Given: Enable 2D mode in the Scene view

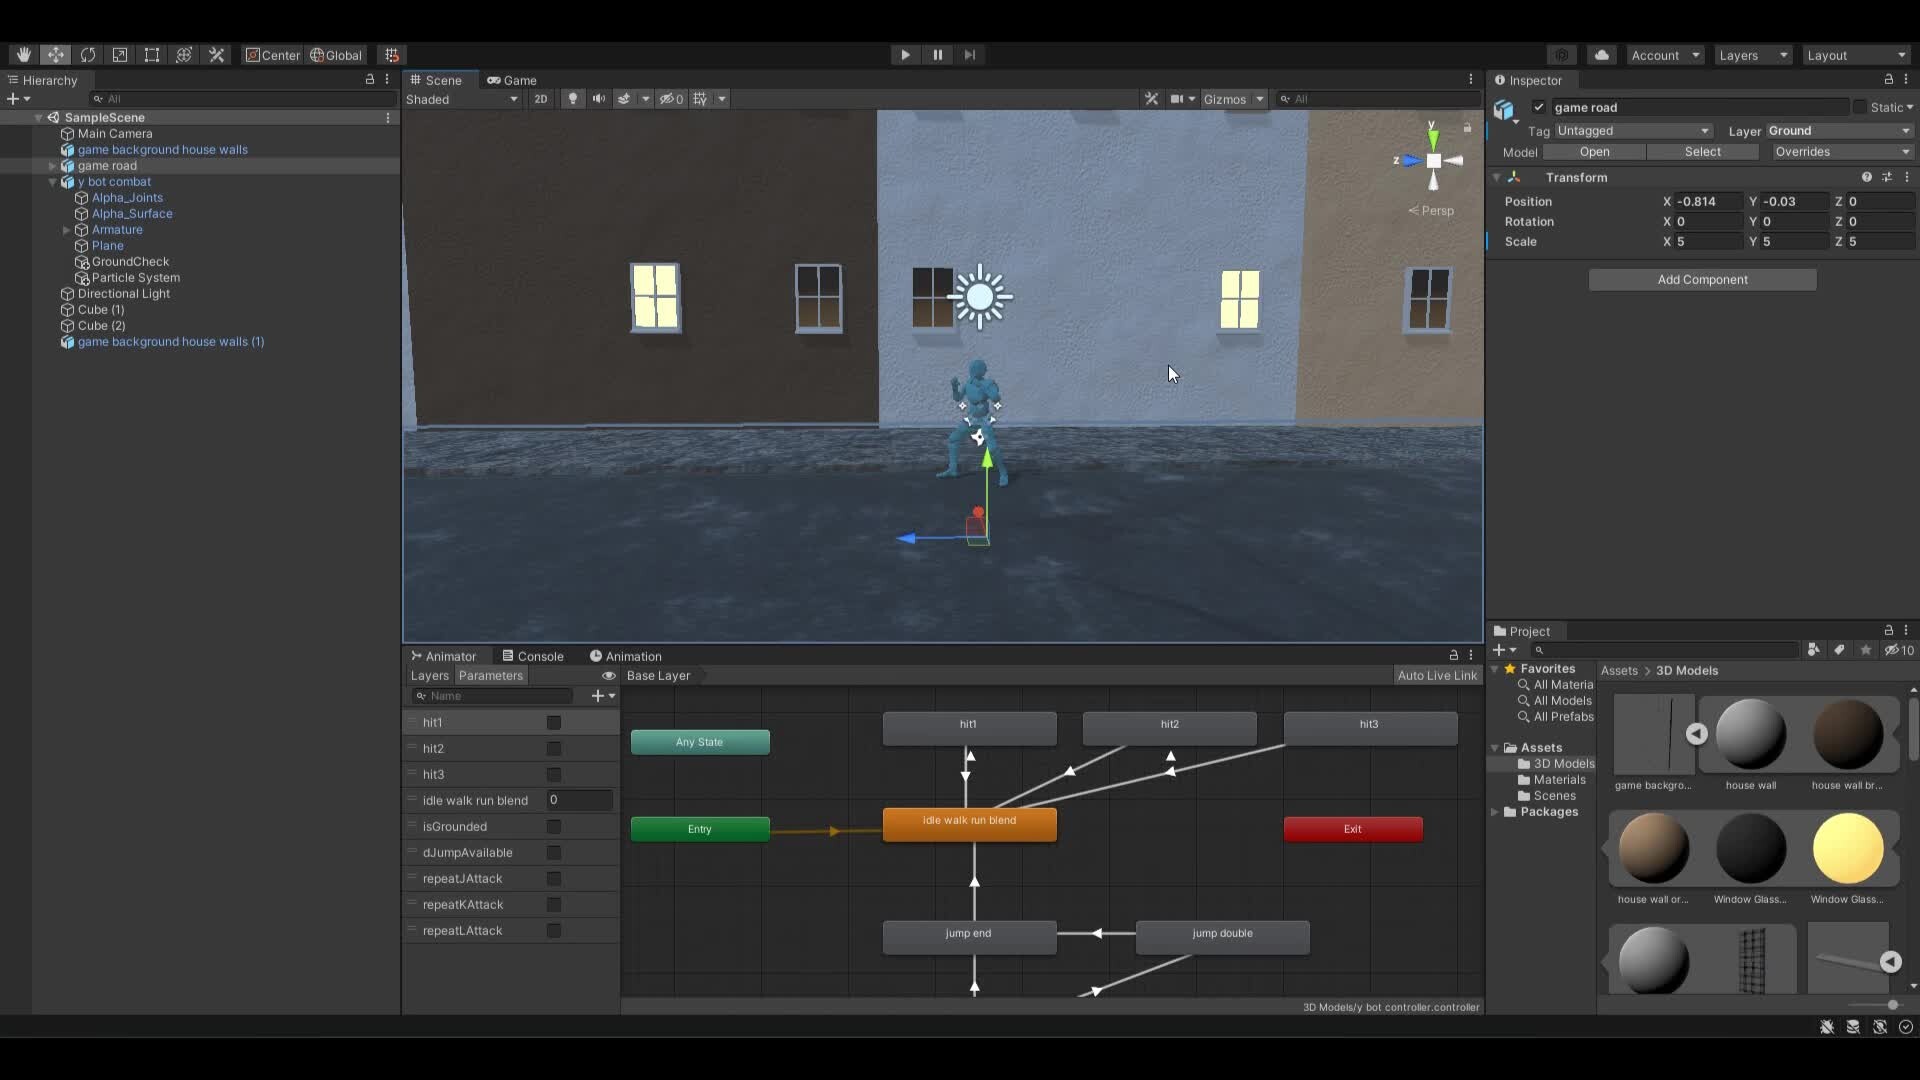Looking at the screenshot, I should (540, 98).
